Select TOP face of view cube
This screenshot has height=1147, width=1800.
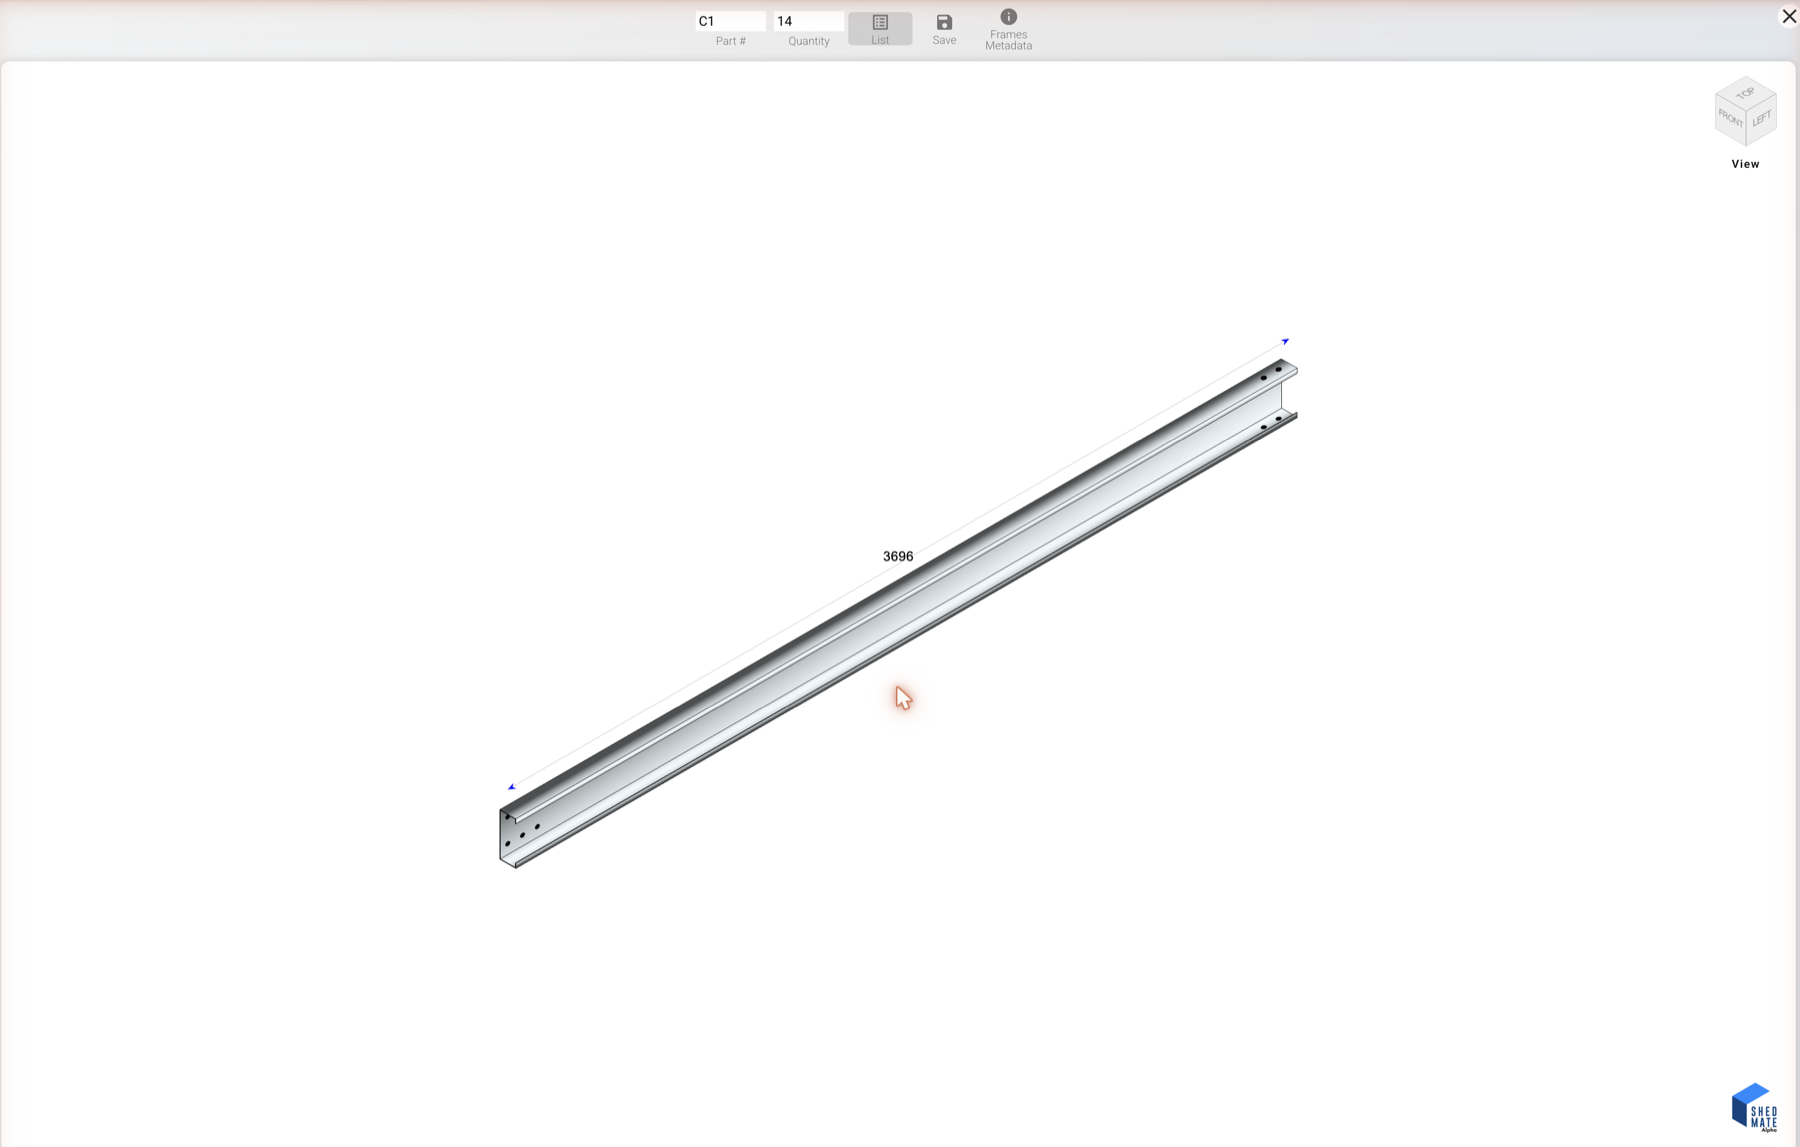tap(1746, 93)
